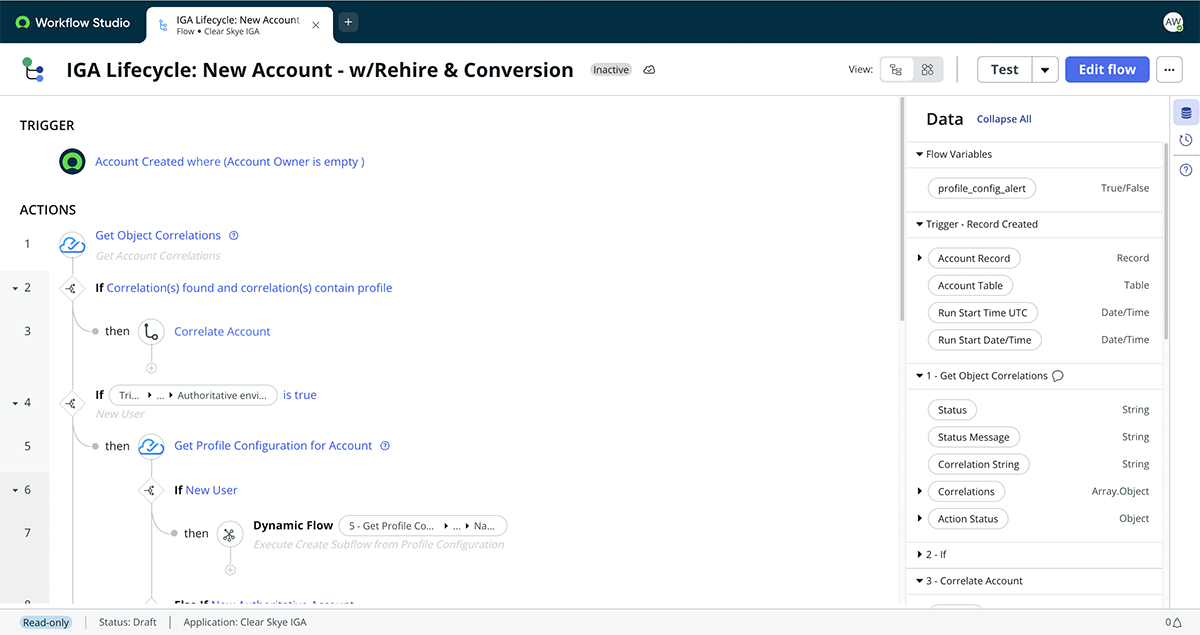
Task: Expand the 2 - If section
Action: click(x=919, y=554)
